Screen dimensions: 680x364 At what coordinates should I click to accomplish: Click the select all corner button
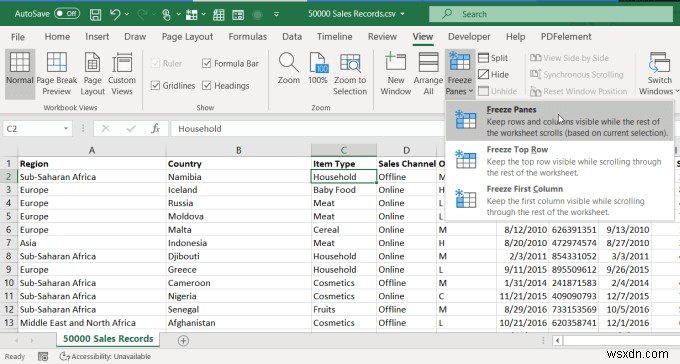(x=9, y=150)
